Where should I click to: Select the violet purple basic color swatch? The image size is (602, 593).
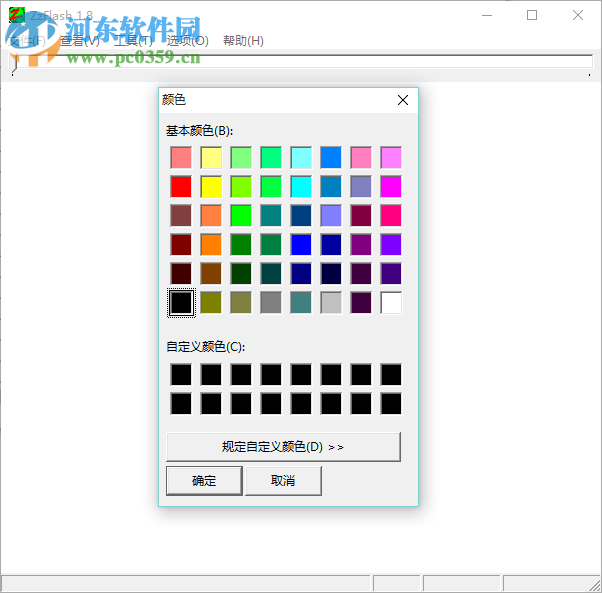391,244
